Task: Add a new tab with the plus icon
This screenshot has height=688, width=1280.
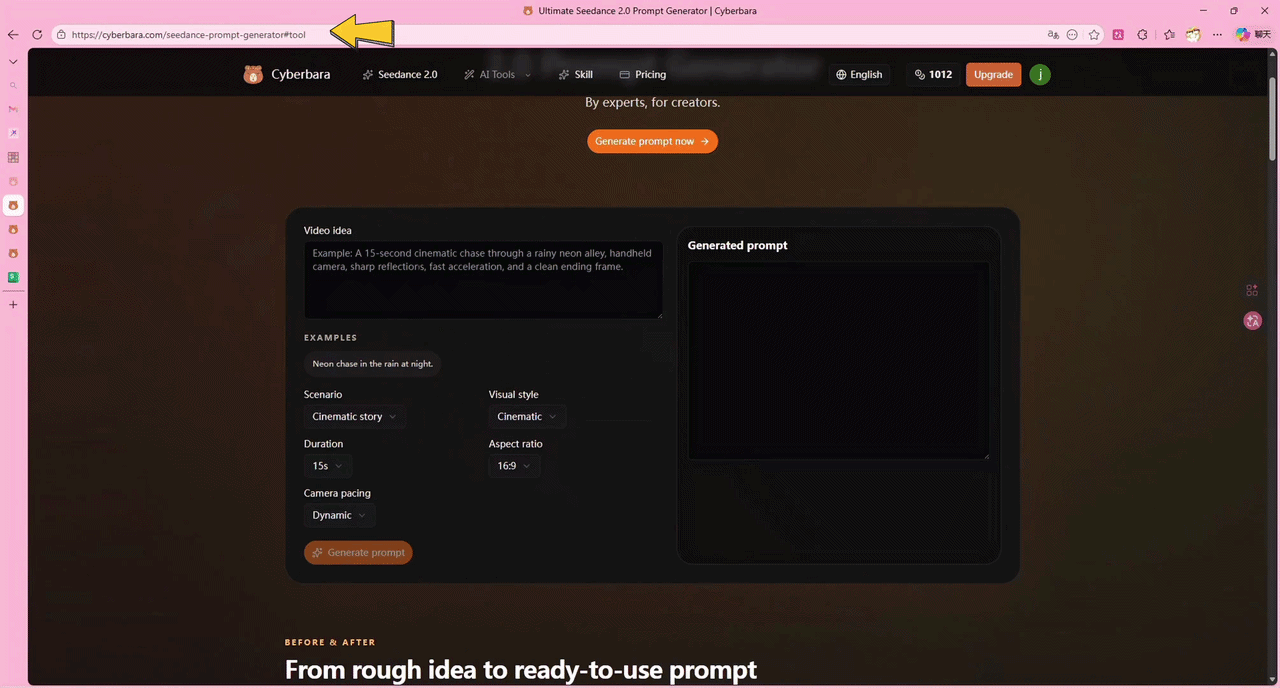Action: (x=13, y=304)
